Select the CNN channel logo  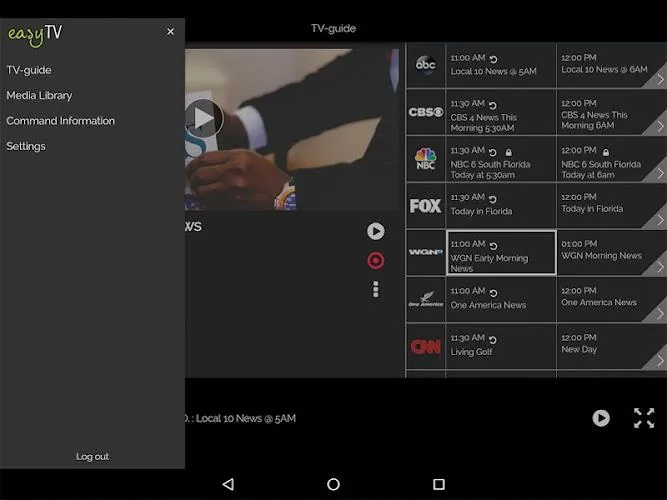click(426, 346)
